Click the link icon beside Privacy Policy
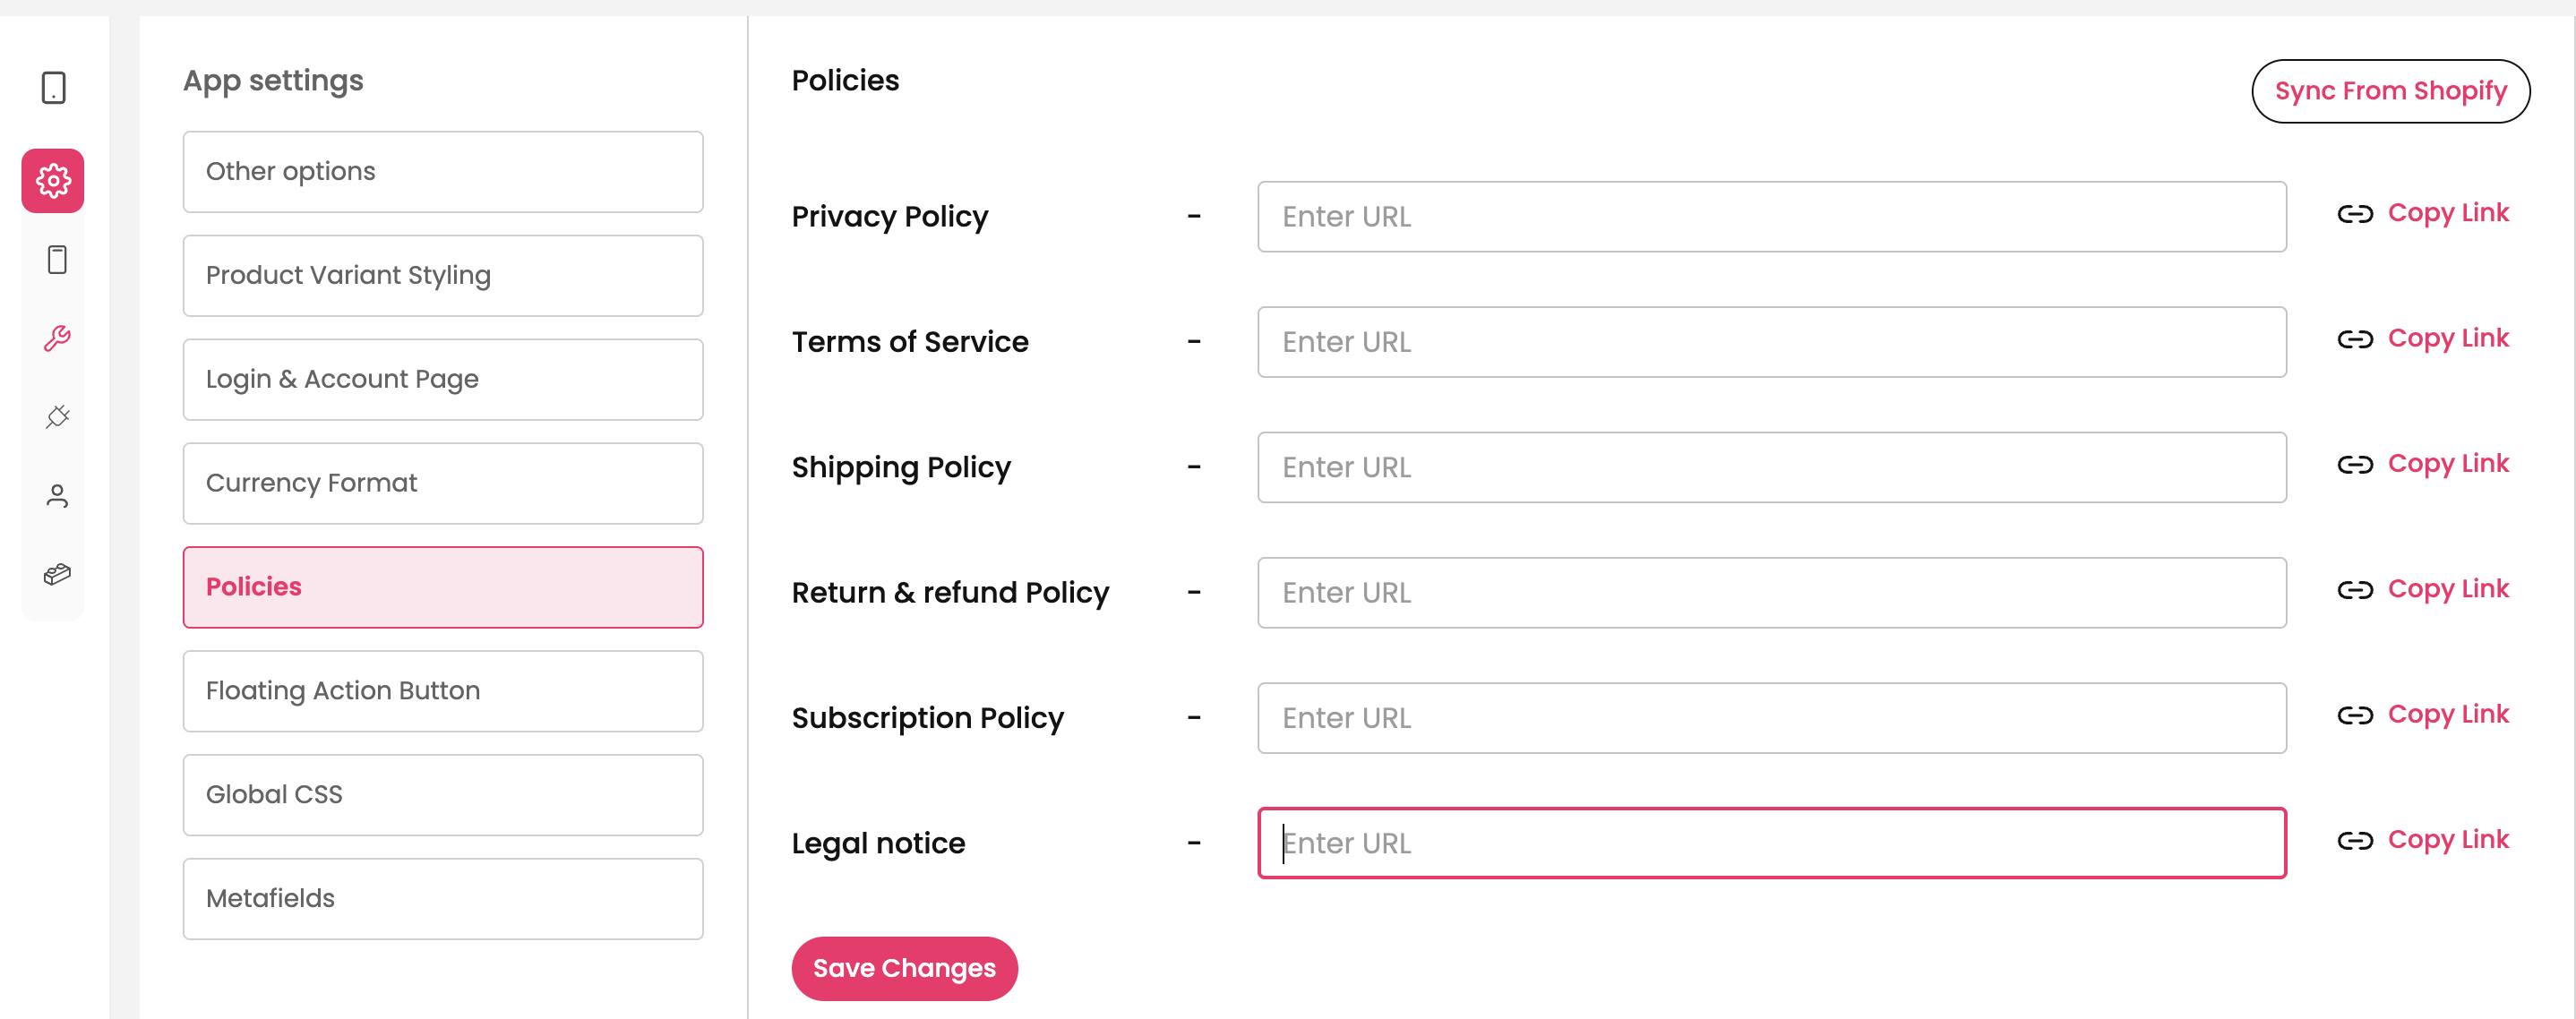 (x=2354, y=214)
